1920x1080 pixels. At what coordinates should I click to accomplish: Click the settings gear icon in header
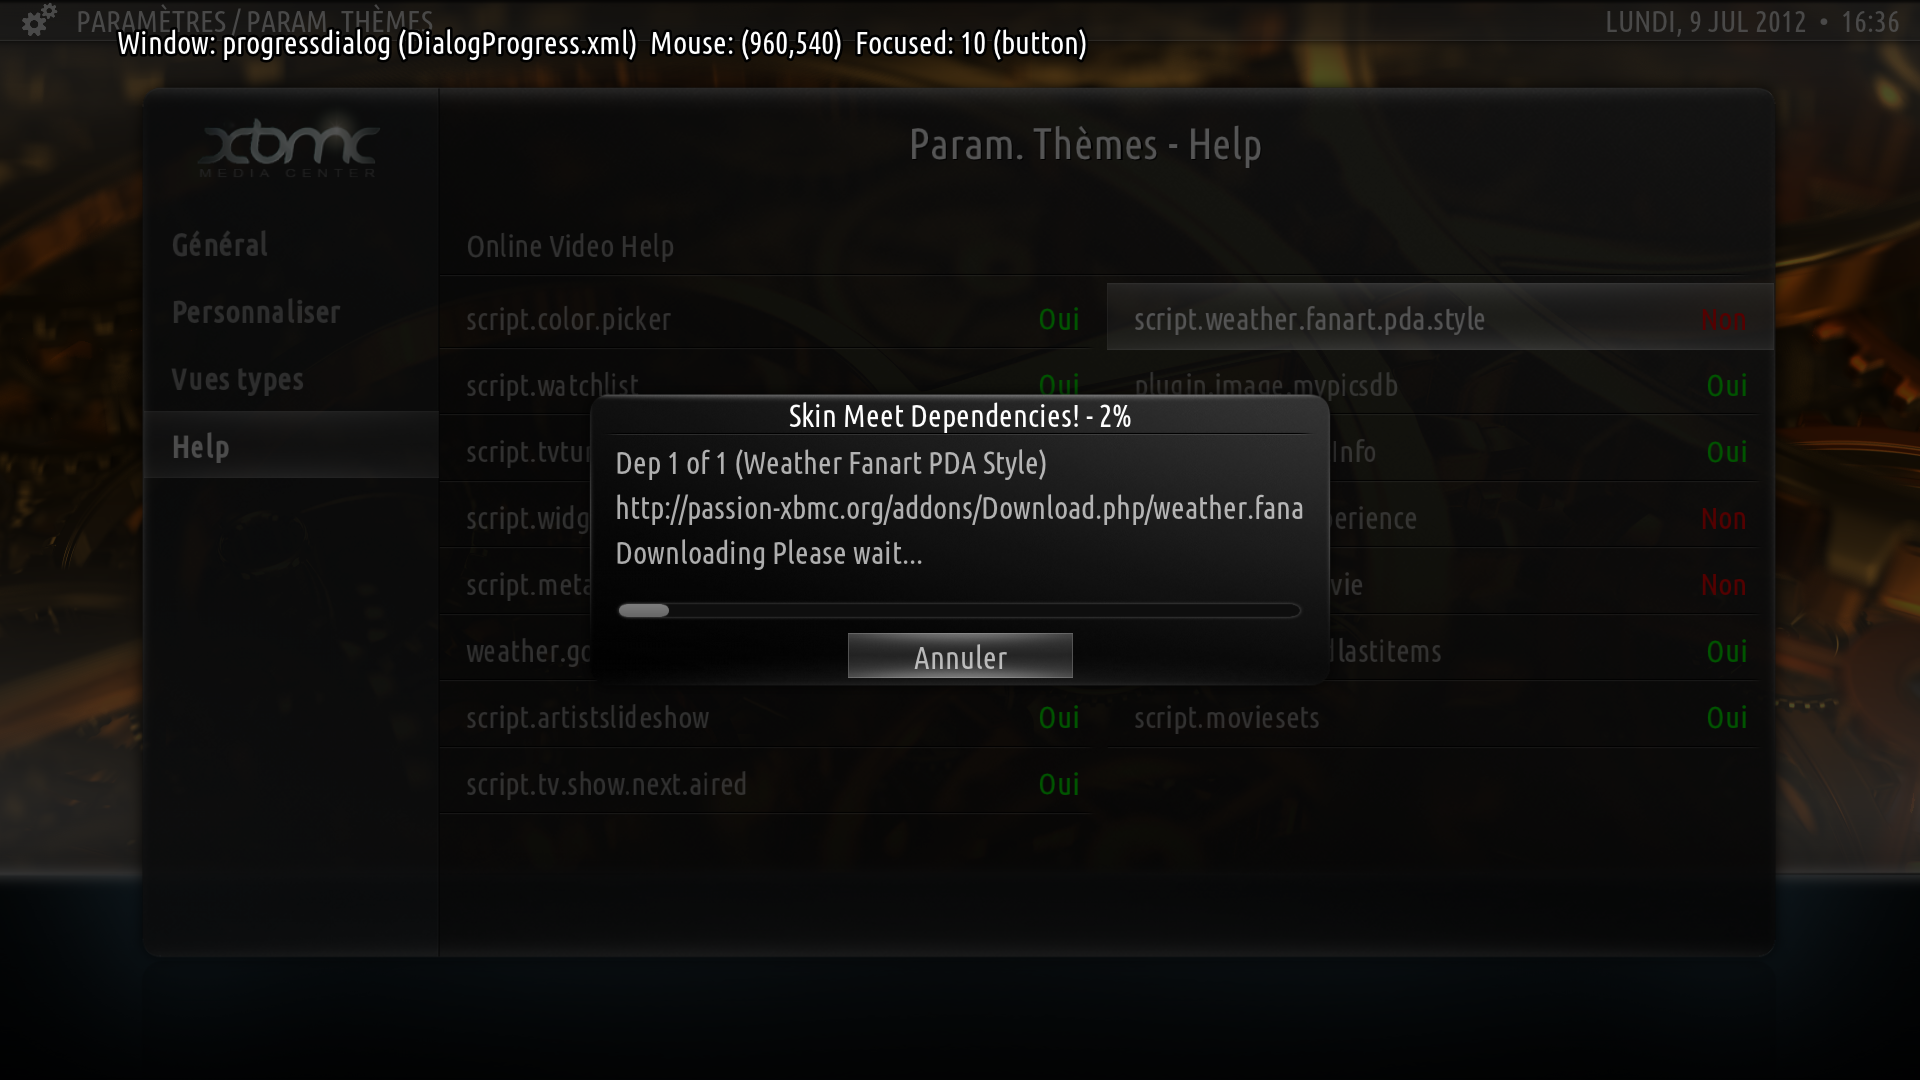(x=39, y=20)
